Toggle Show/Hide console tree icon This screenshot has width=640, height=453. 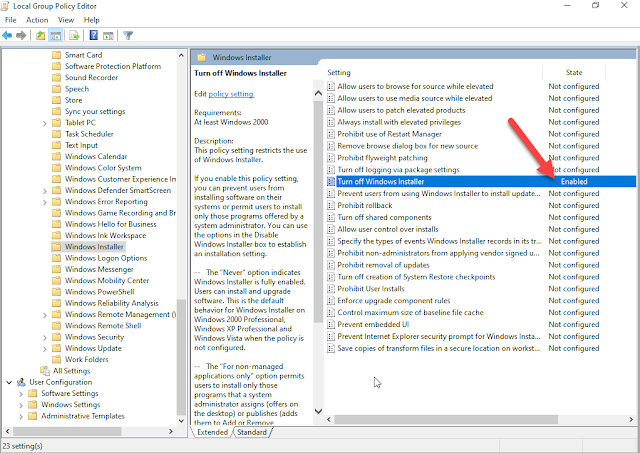[55, 36]
